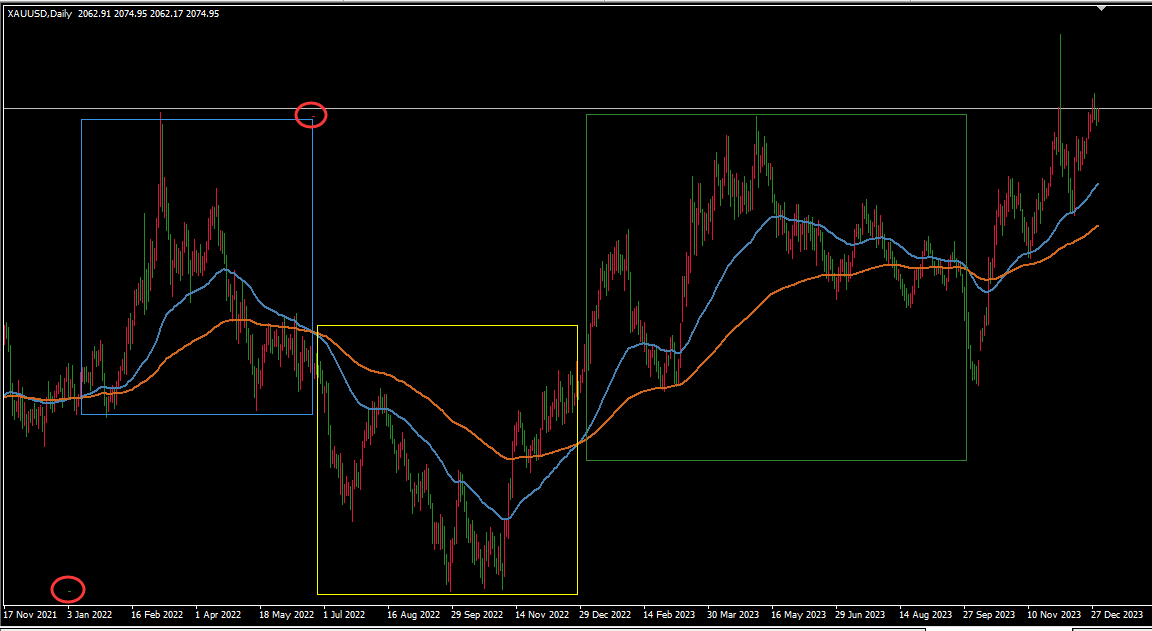Click the 27 Sep 2023 date label
The image size is (1152, 631).
click(989, 613)
